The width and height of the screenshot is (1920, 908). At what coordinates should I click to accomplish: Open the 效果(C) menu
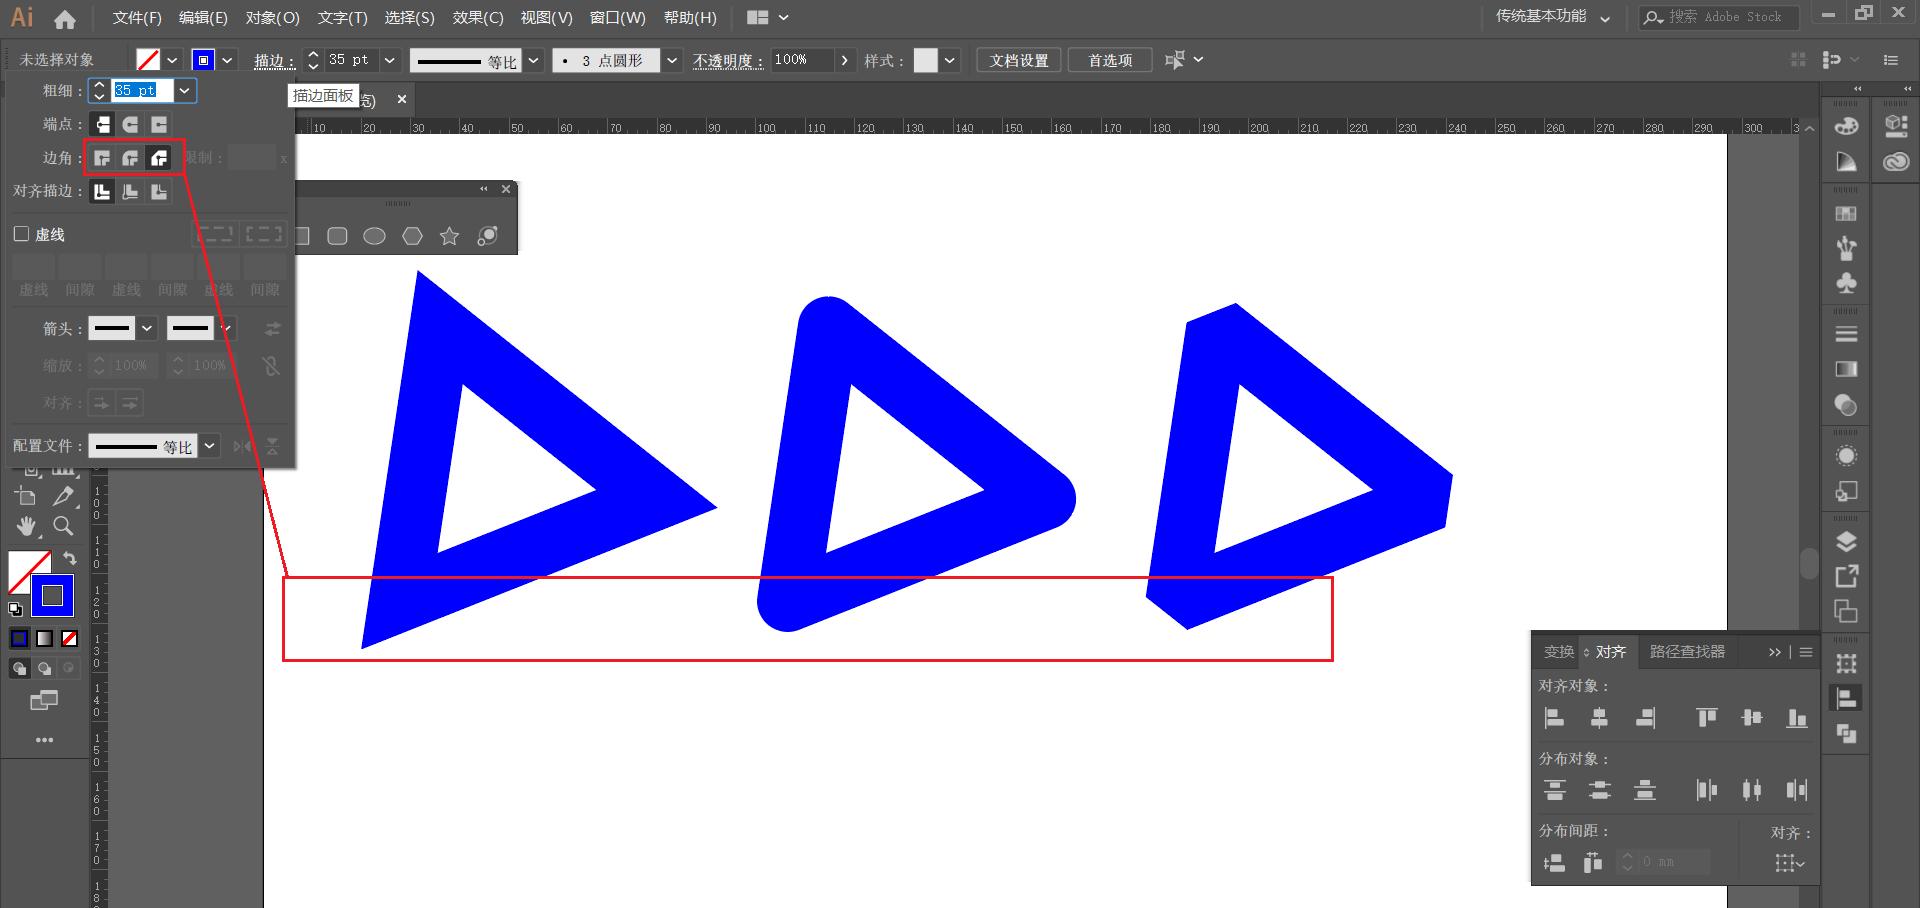[x=478, y=18]
